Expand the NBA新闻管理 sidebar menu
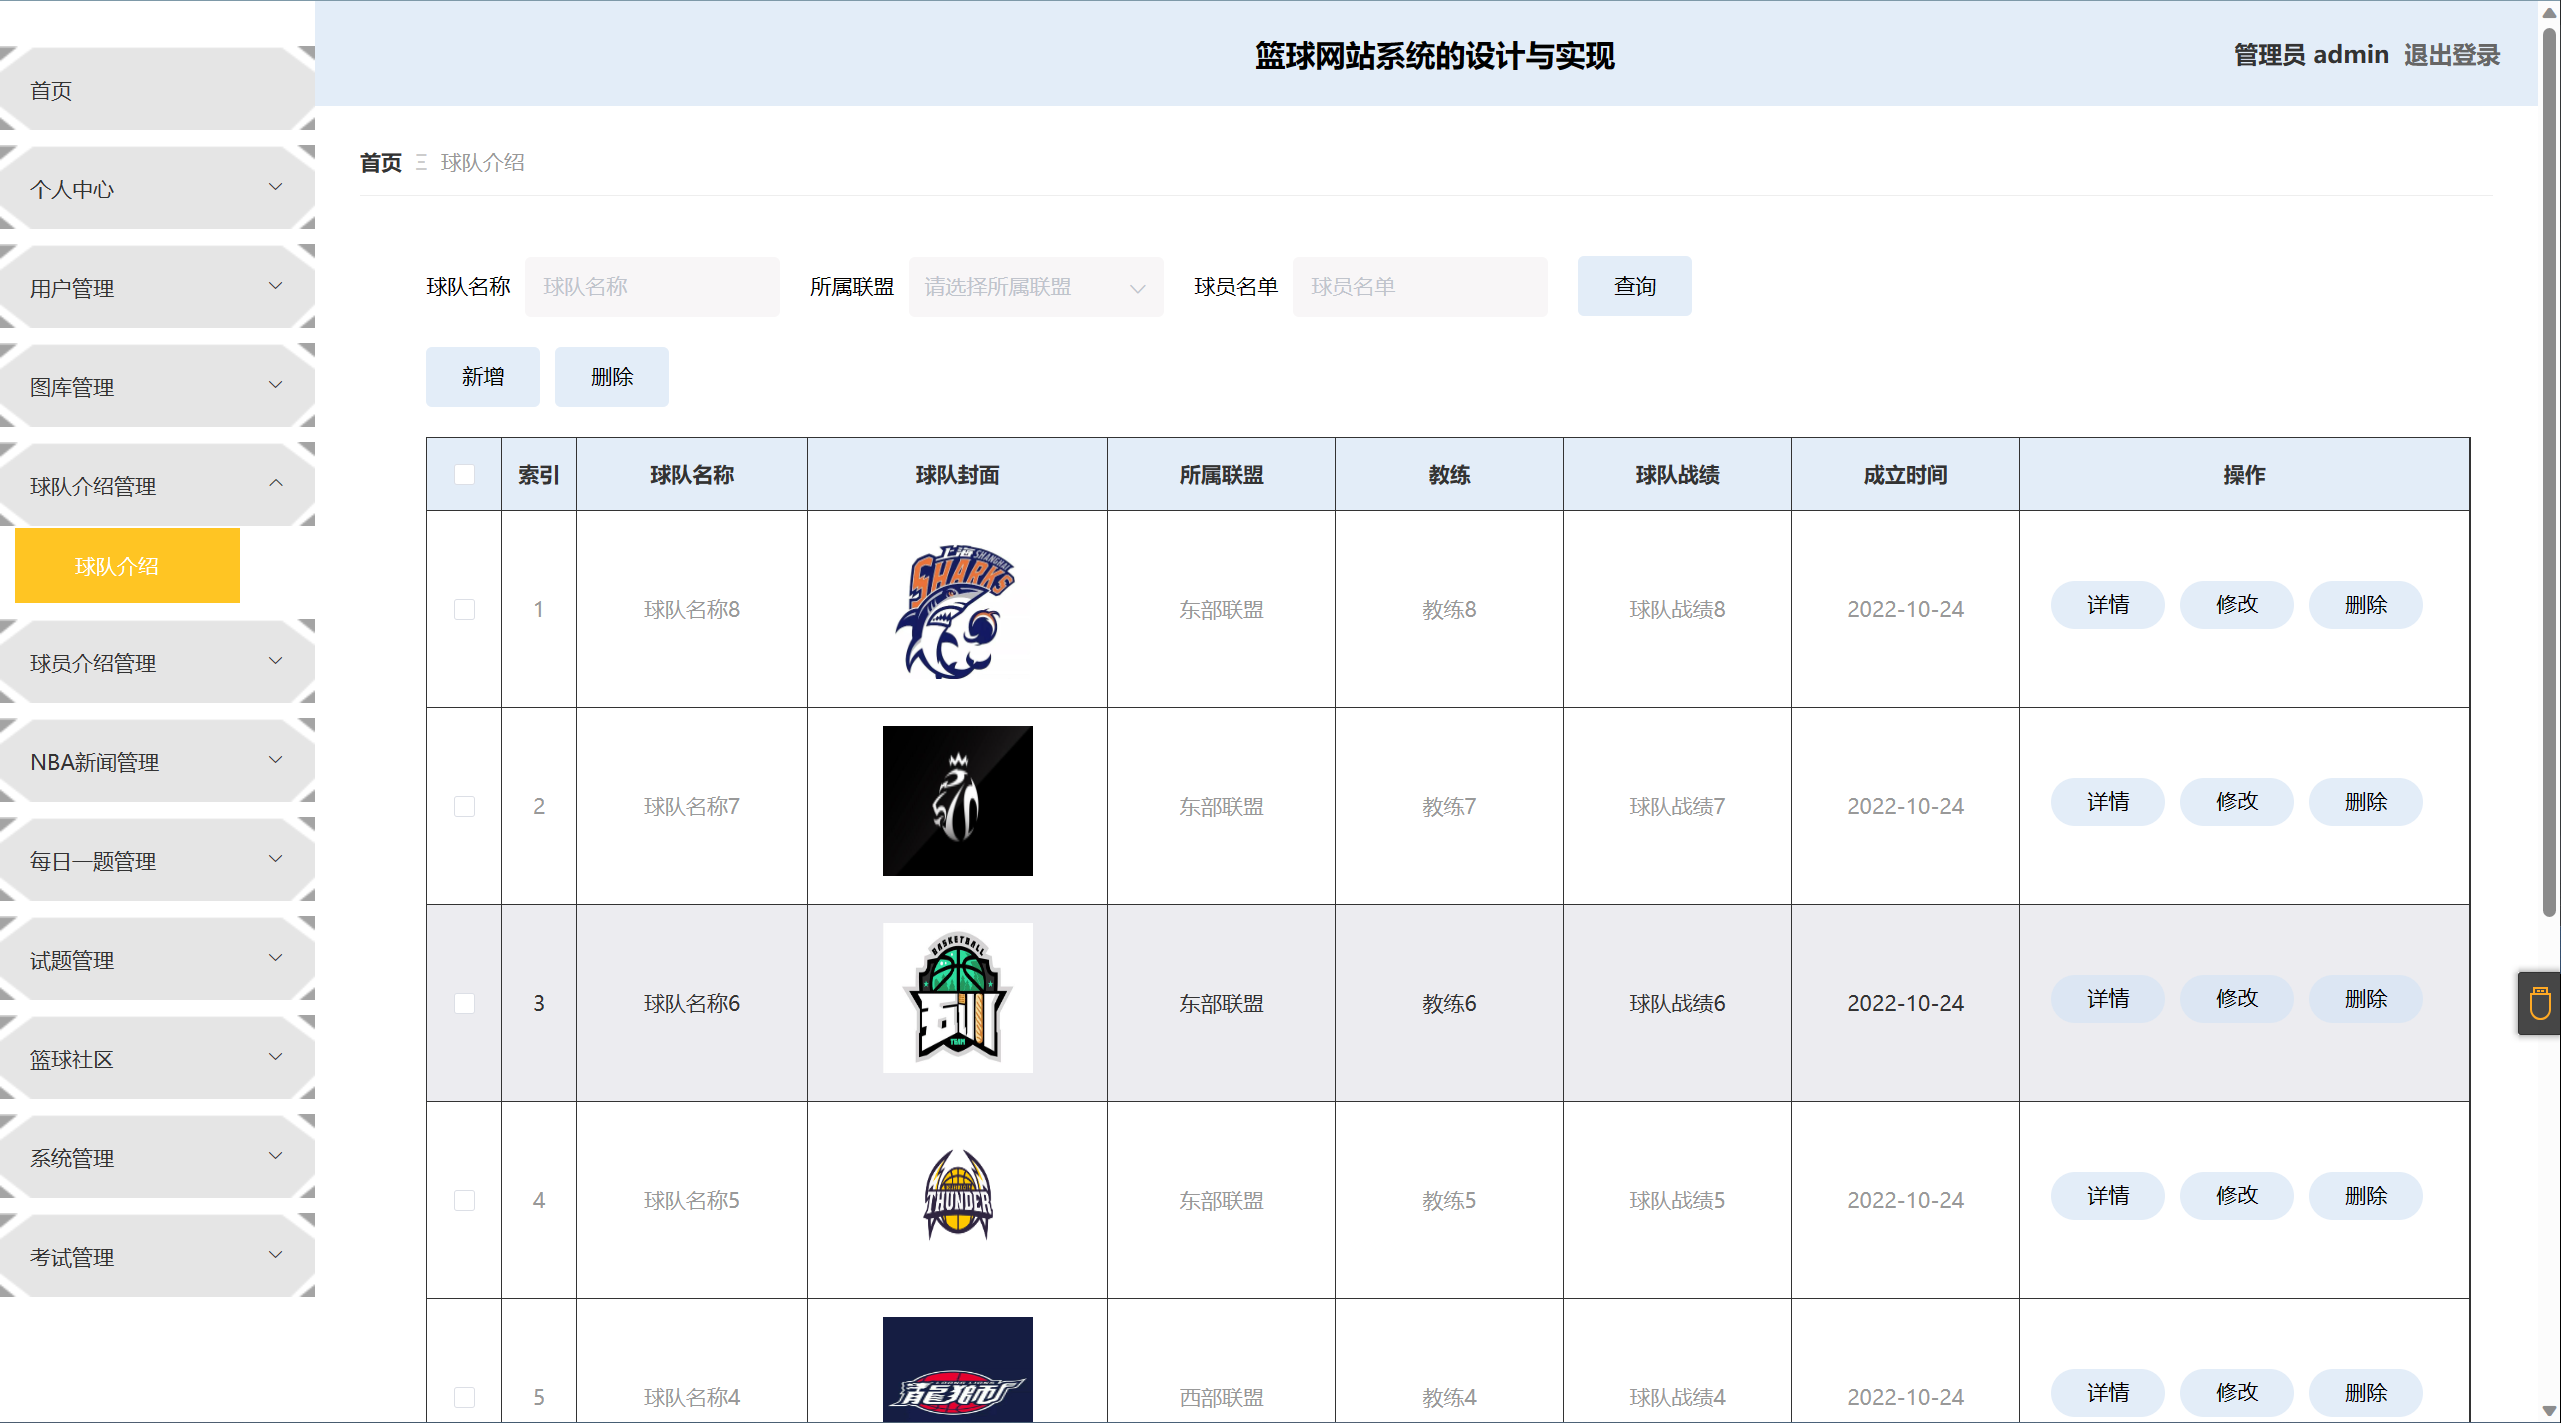 point(157,762)
